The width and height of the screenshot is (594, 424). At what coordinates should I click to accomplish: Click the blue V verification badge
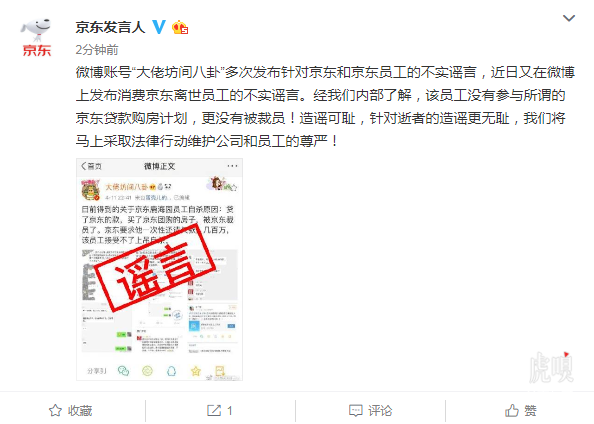[x=159, y=27]
